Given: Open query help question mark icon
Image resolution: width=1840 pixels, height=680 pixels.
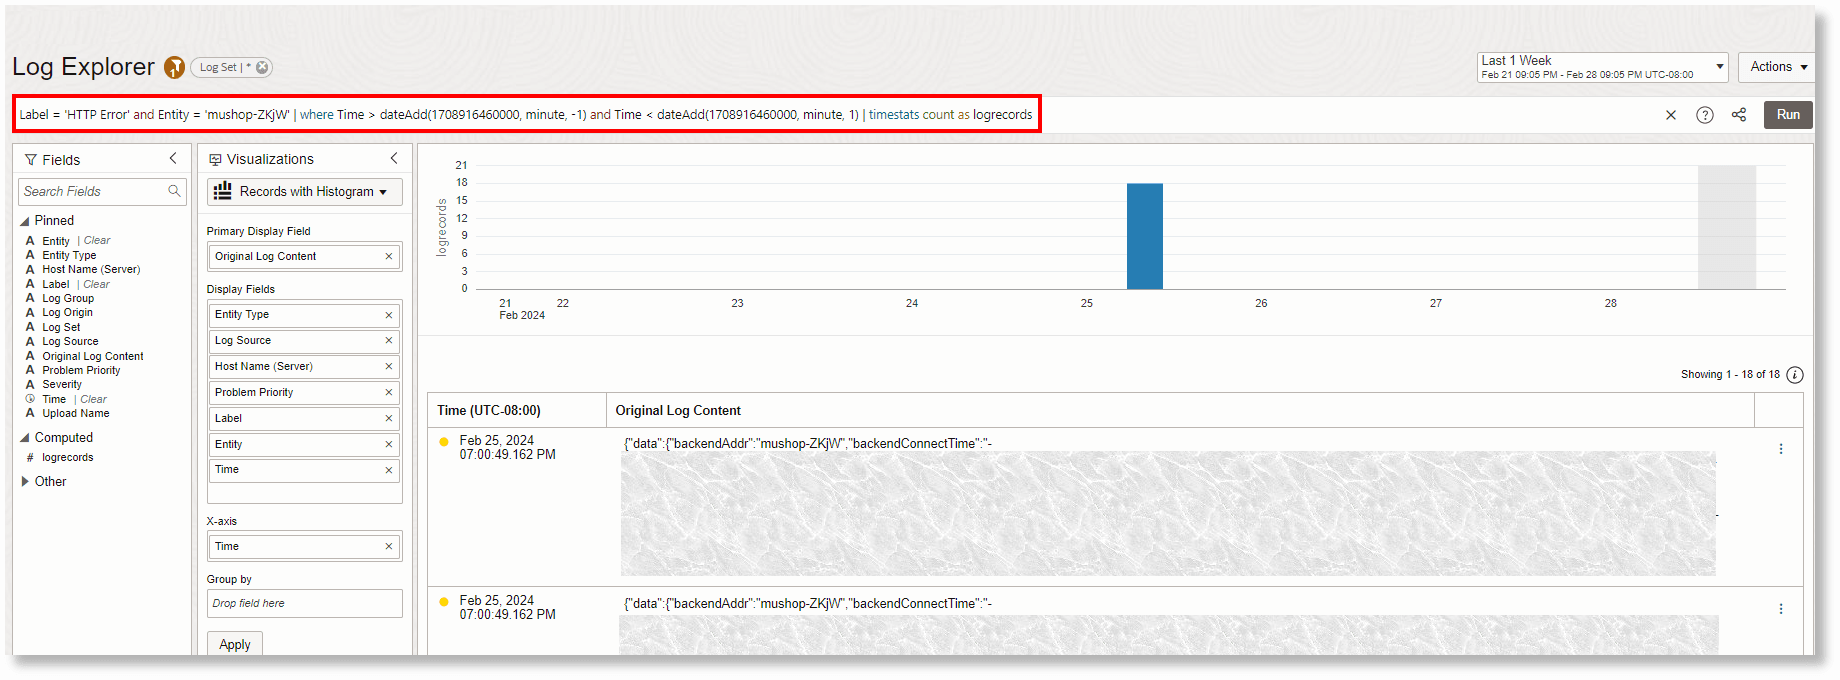Looking at the screenshot, I should point(1705,115).
